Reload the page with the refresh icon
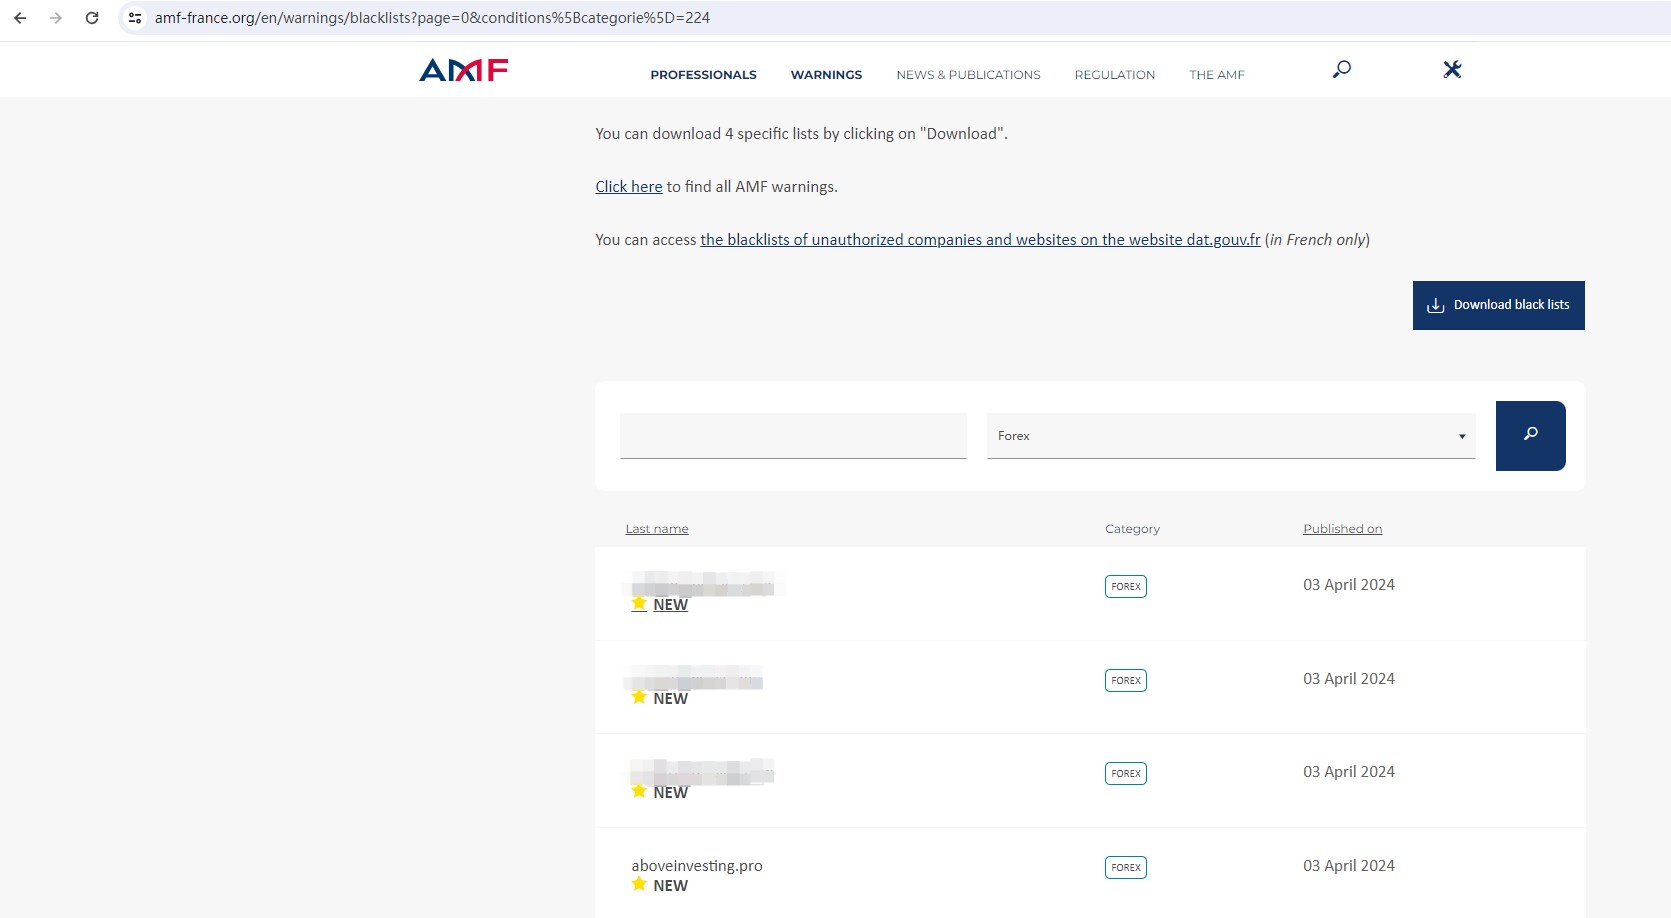This screenshot has height=918, width=1671. (x=92, y=18)
